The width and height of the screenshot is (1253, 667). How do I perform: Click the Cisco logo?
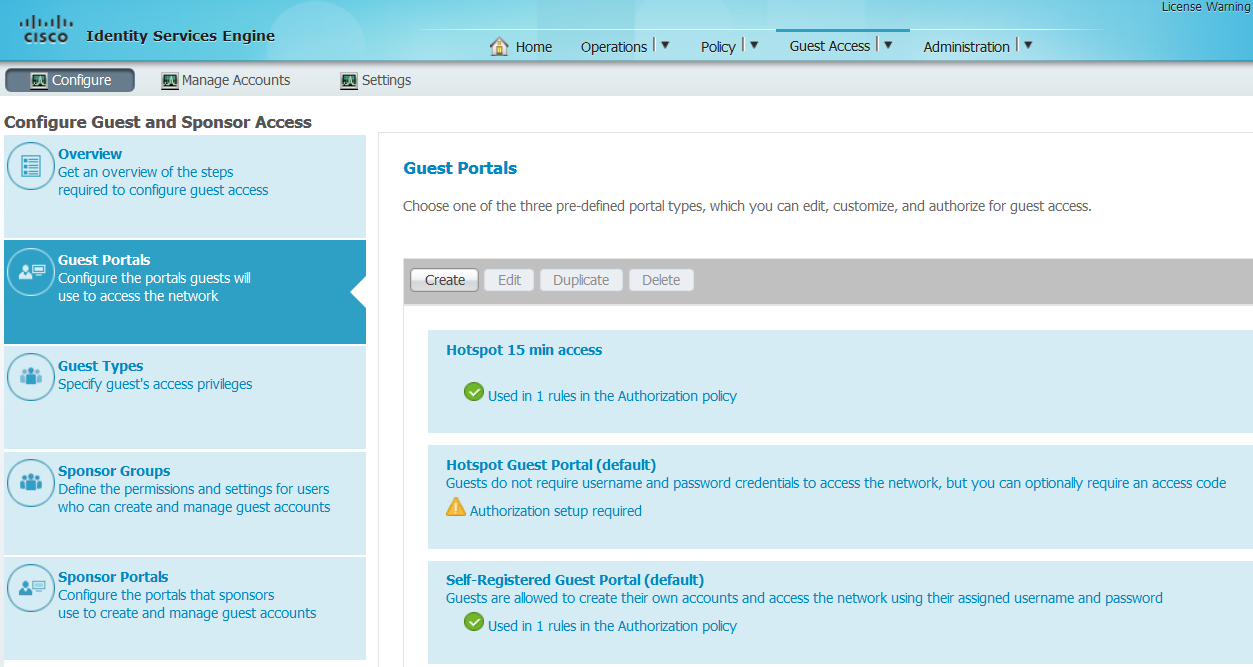46,30
